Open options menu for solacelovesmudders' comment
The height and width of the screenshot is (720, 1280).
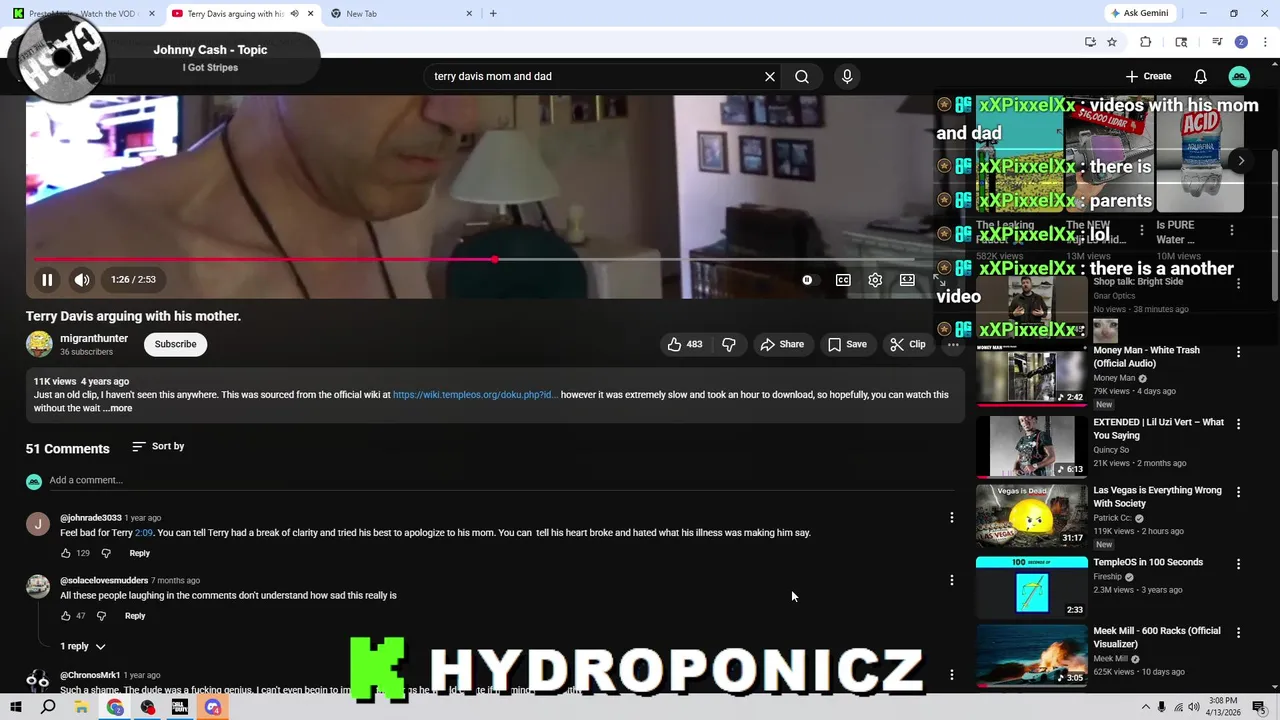pyautogui.click(x=952, y=580)
